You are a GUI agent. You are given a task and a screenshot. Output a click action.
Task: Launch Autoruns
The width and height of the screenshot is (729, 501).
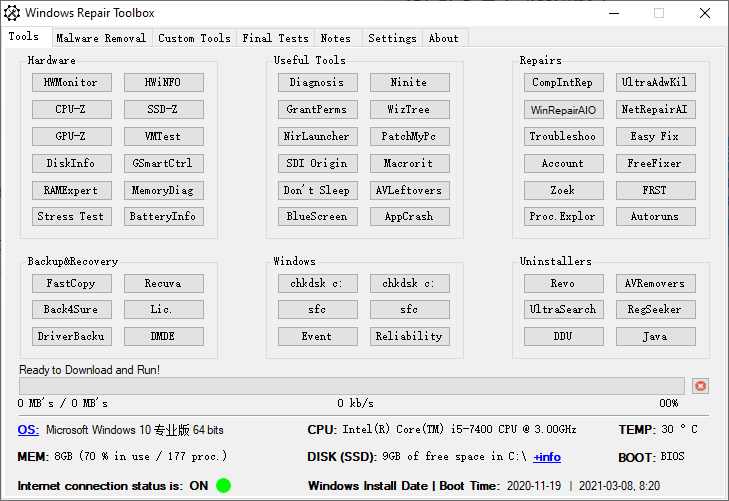tap(656, 216)
